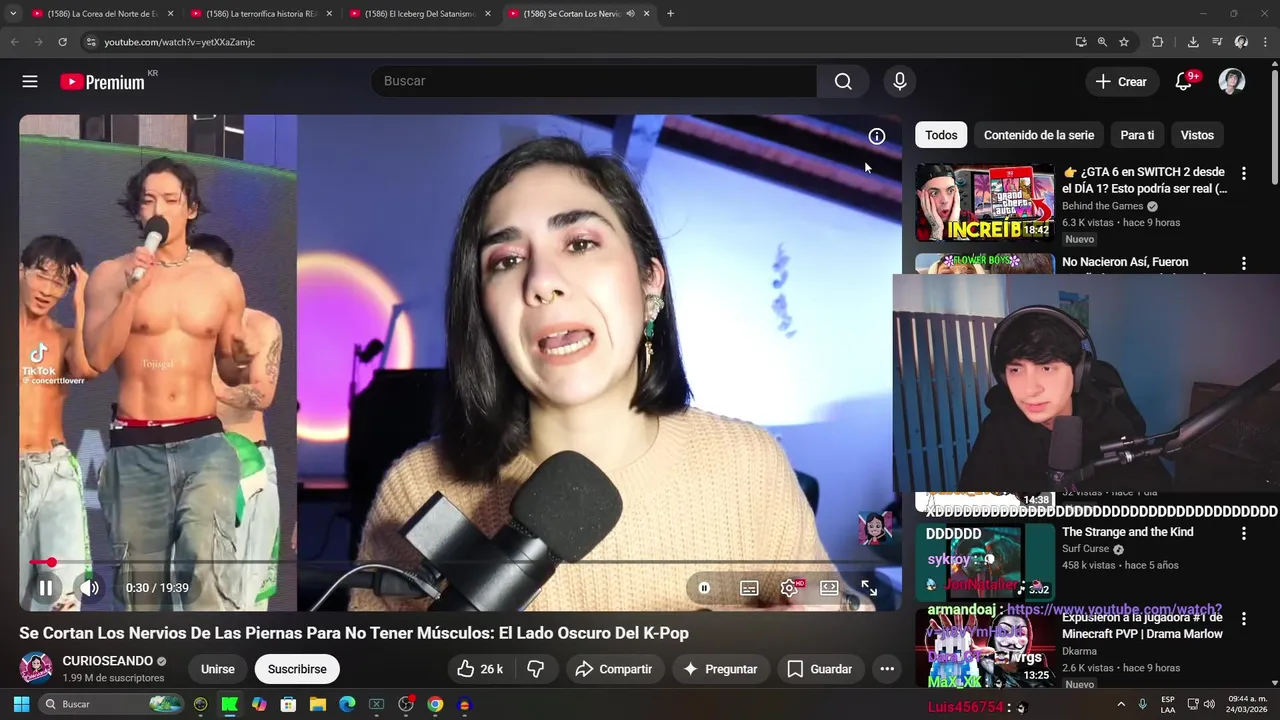
Task: Open Chrome extensions puzzle icon
Action: pos(1158,42)
